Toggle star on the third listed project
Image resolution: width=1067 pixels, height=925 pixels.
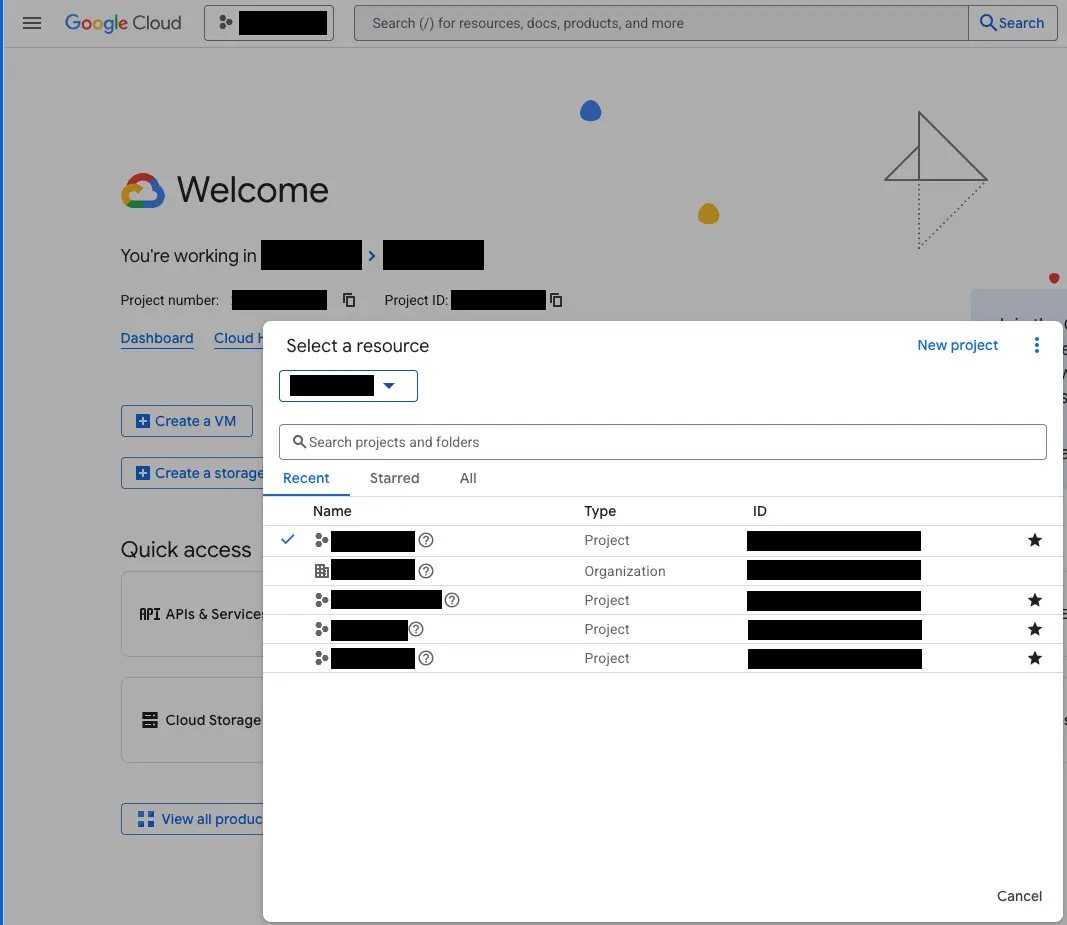pyautogui.click(x=1035, y=629)
